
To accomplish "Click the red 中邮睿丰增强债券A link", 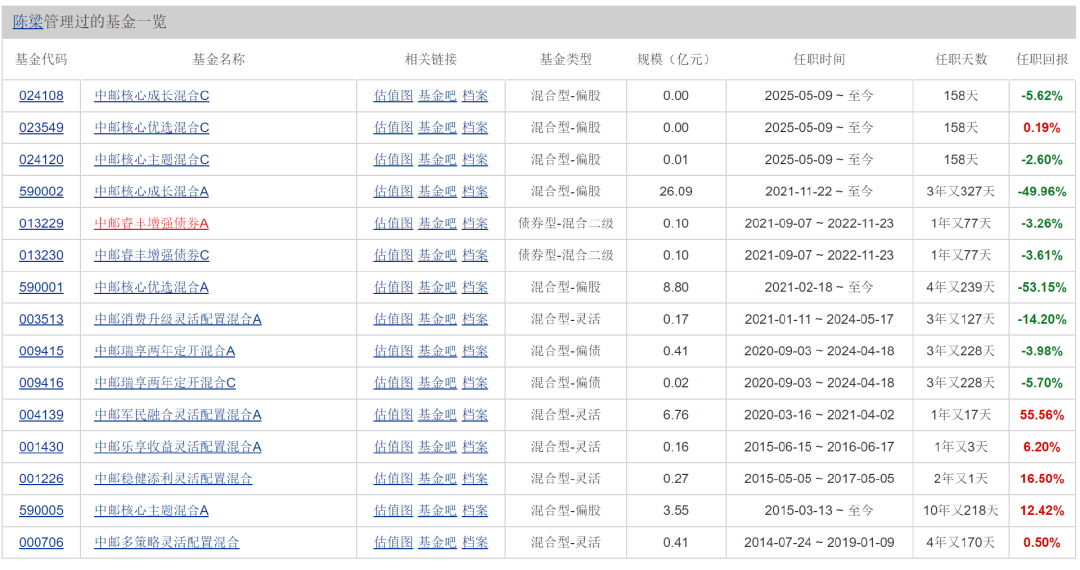I will [x=151, y=224].
